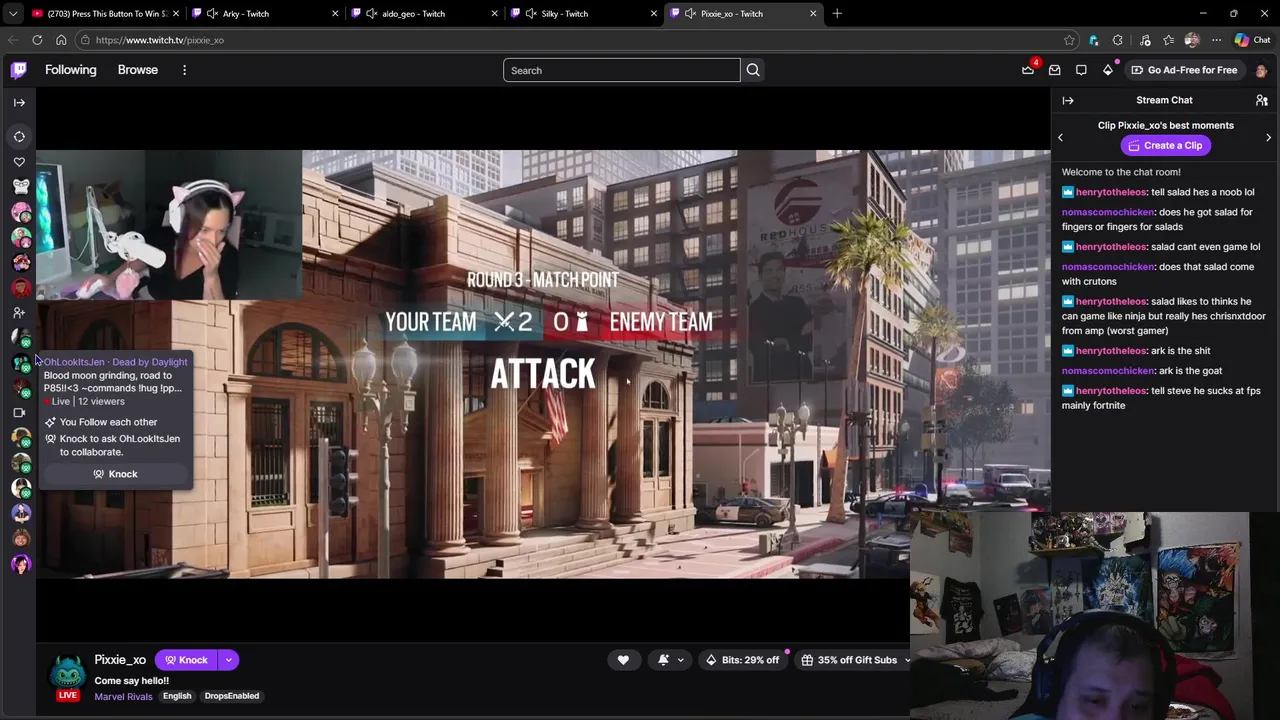Open the Twitch user avatar menu
Screen dimensions: 1280x720
(x=1261, y=70)
